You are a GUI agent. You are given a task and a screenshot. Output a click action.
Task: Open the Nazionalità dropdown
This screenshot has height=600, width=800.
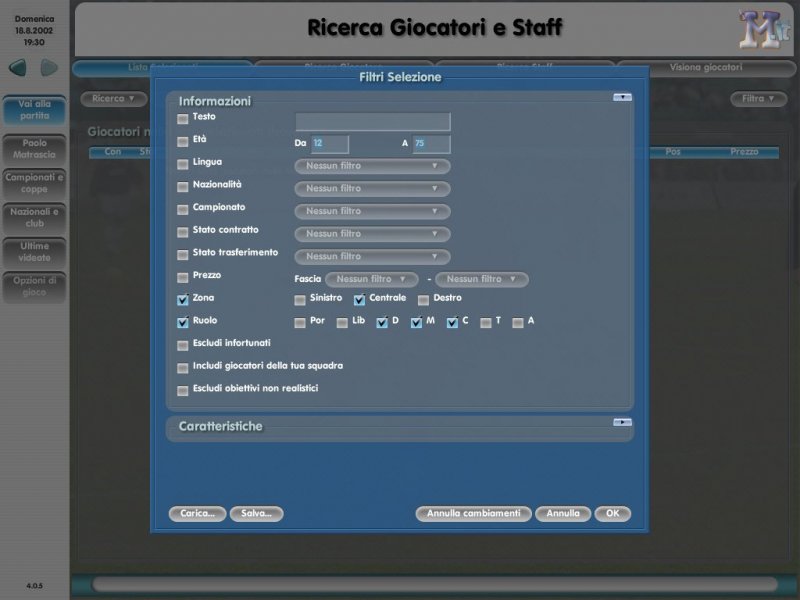(372, 188)
